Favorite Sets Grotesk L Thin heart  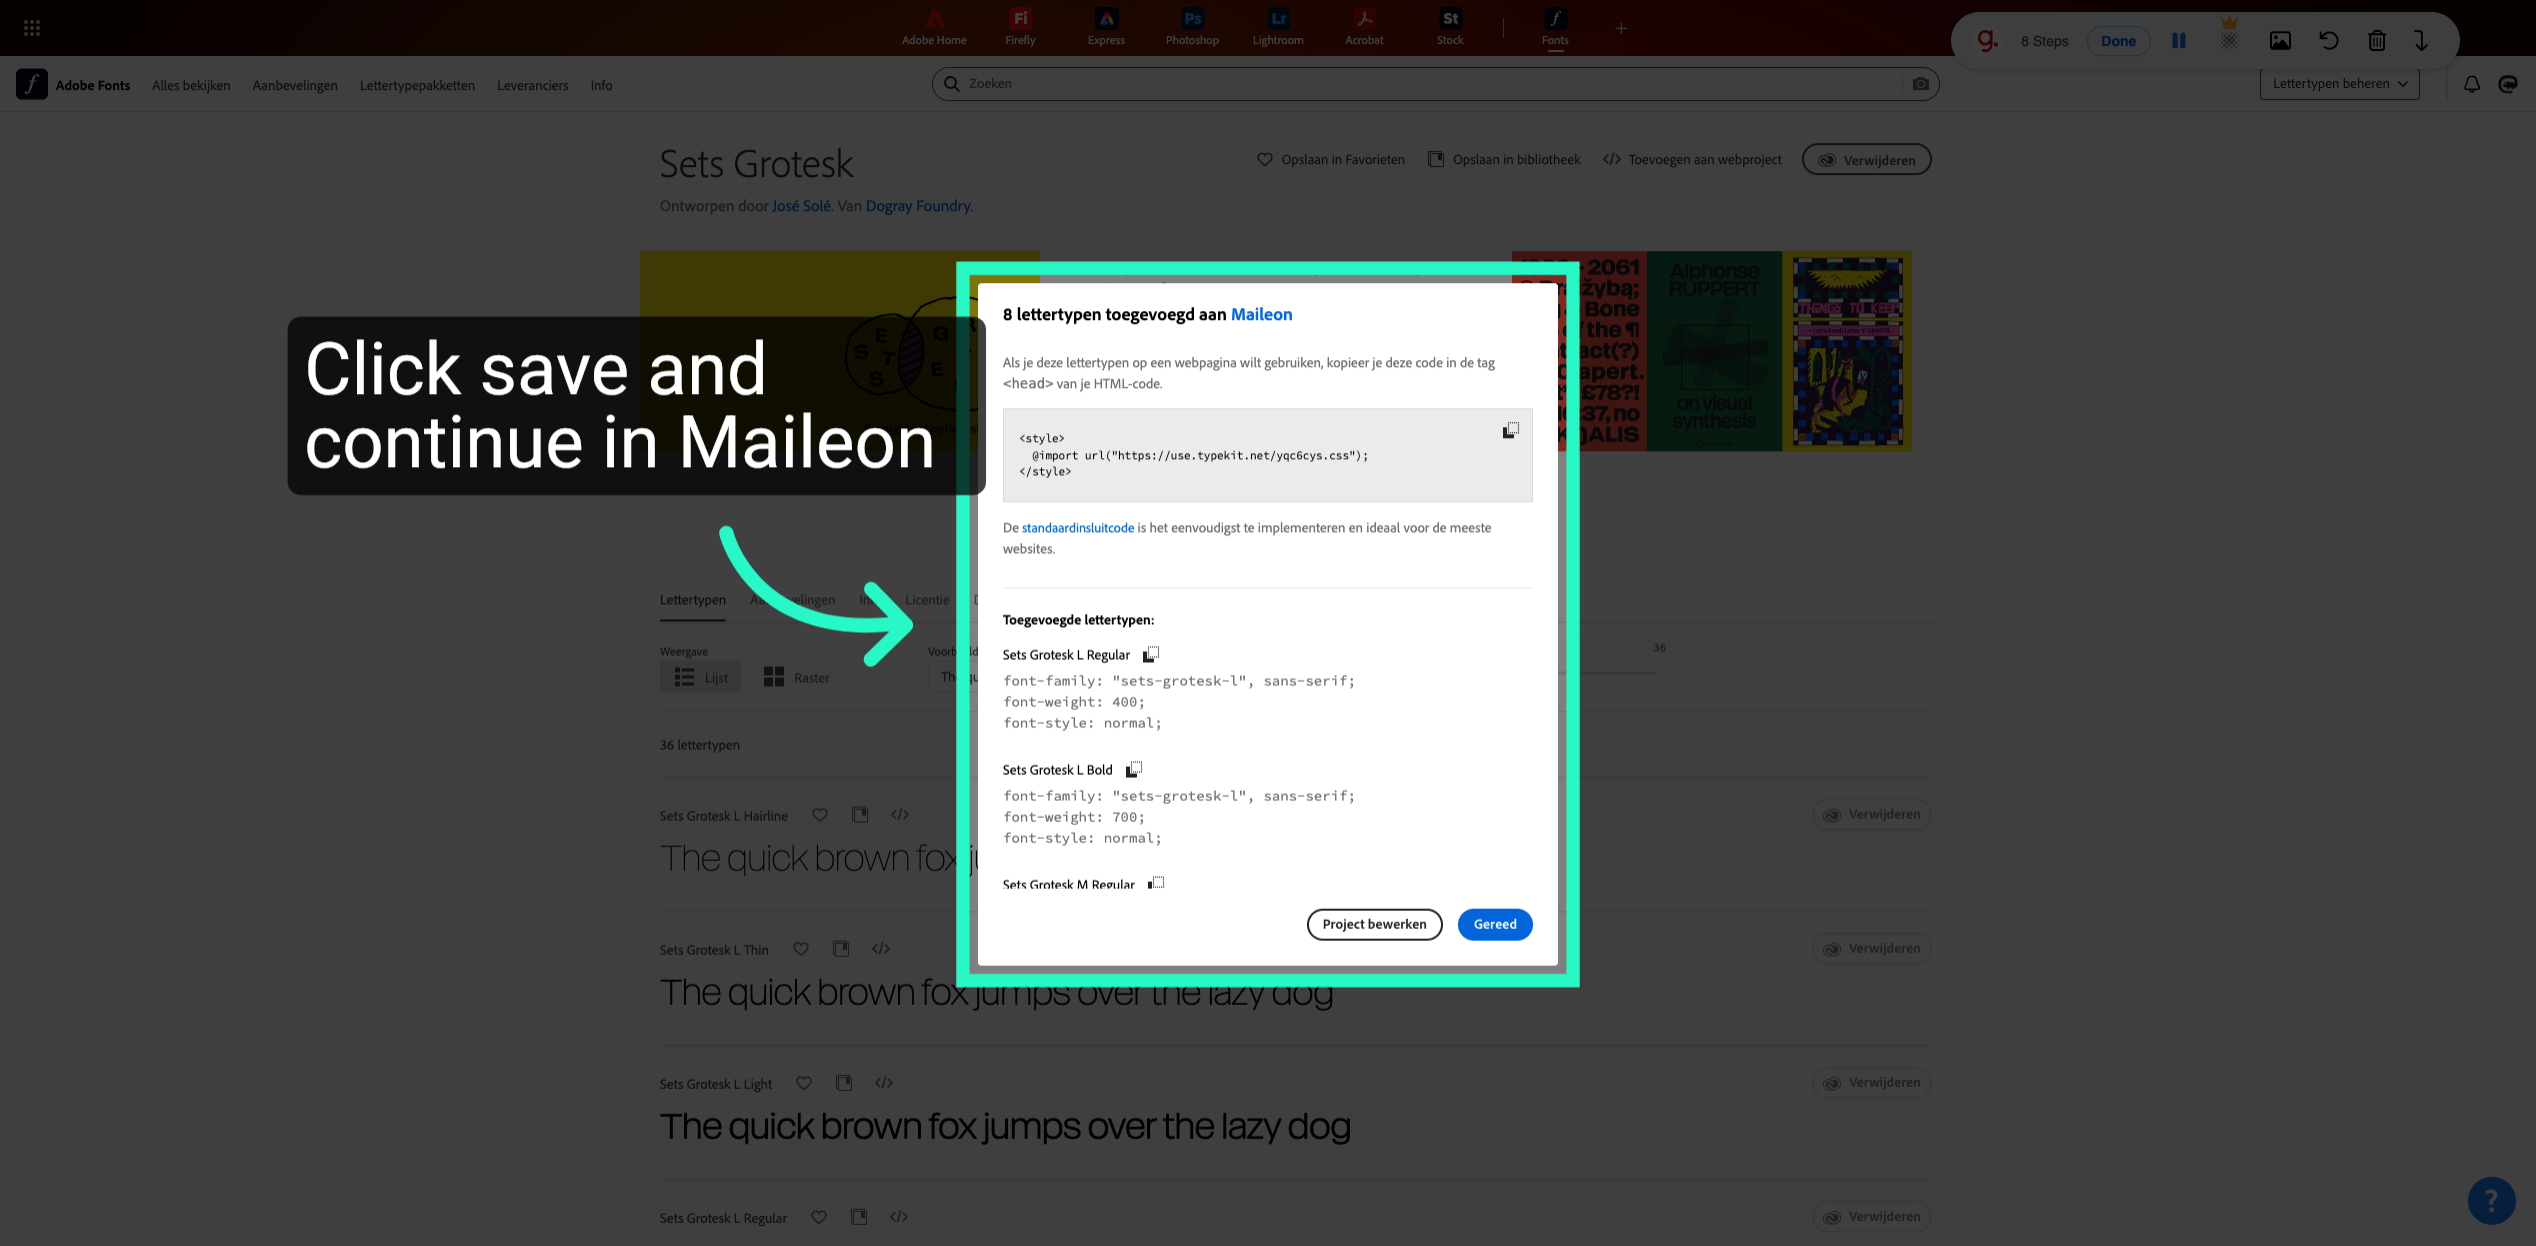(x=800, y=949)
